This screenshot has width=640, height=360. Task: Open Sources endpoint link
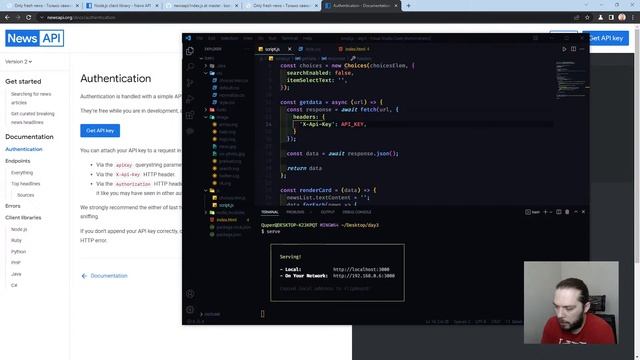pos(26,195)
